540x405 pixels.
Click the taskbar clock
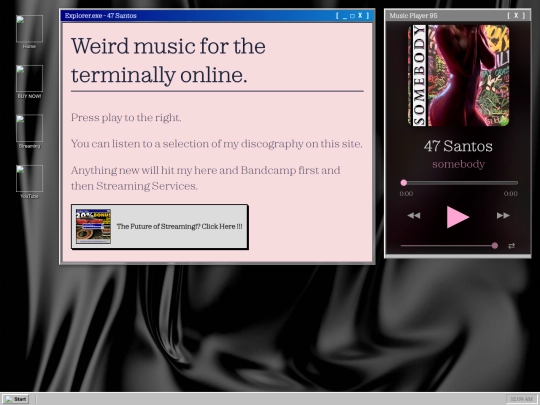[x=521, y=399]
